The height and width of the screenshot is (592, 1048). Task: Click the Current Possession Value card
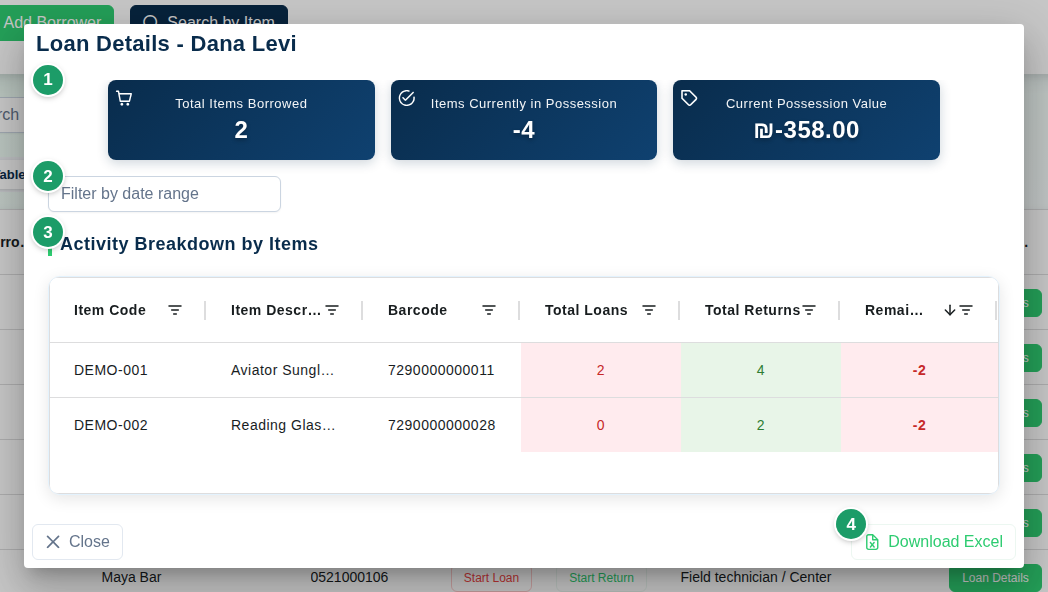[806, 120]
